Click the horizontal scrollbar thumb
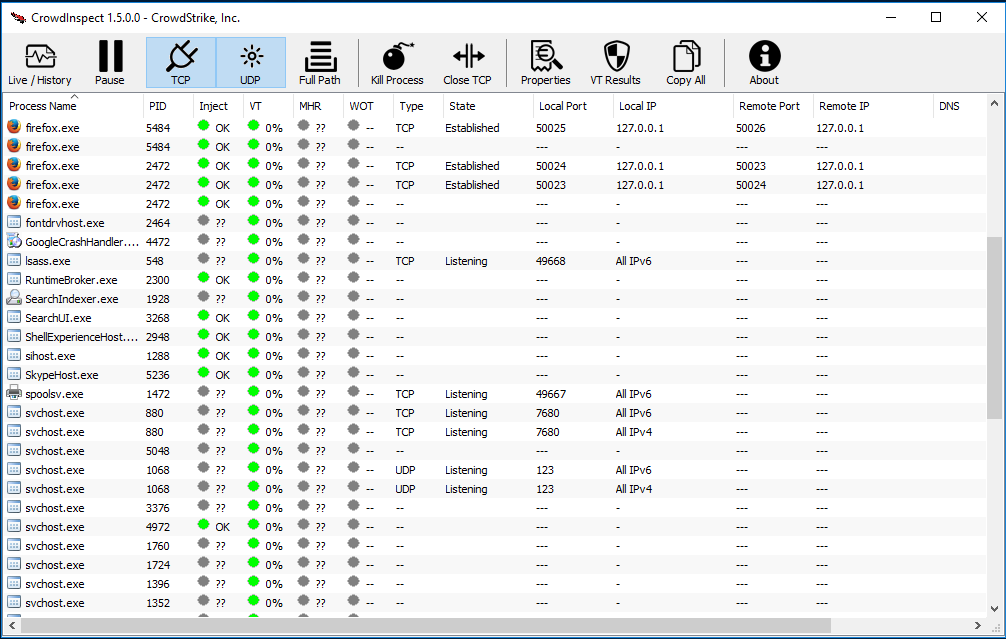 coord(425,625)
